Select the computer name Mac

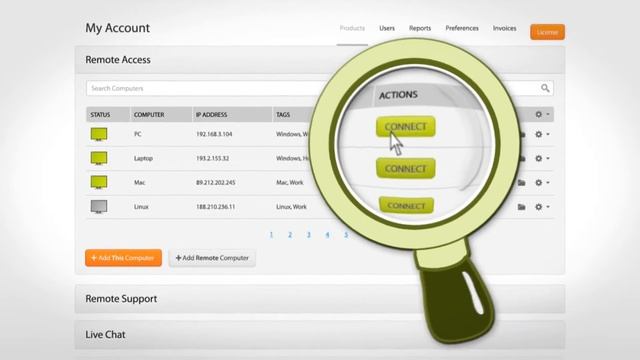click(140, 182)
